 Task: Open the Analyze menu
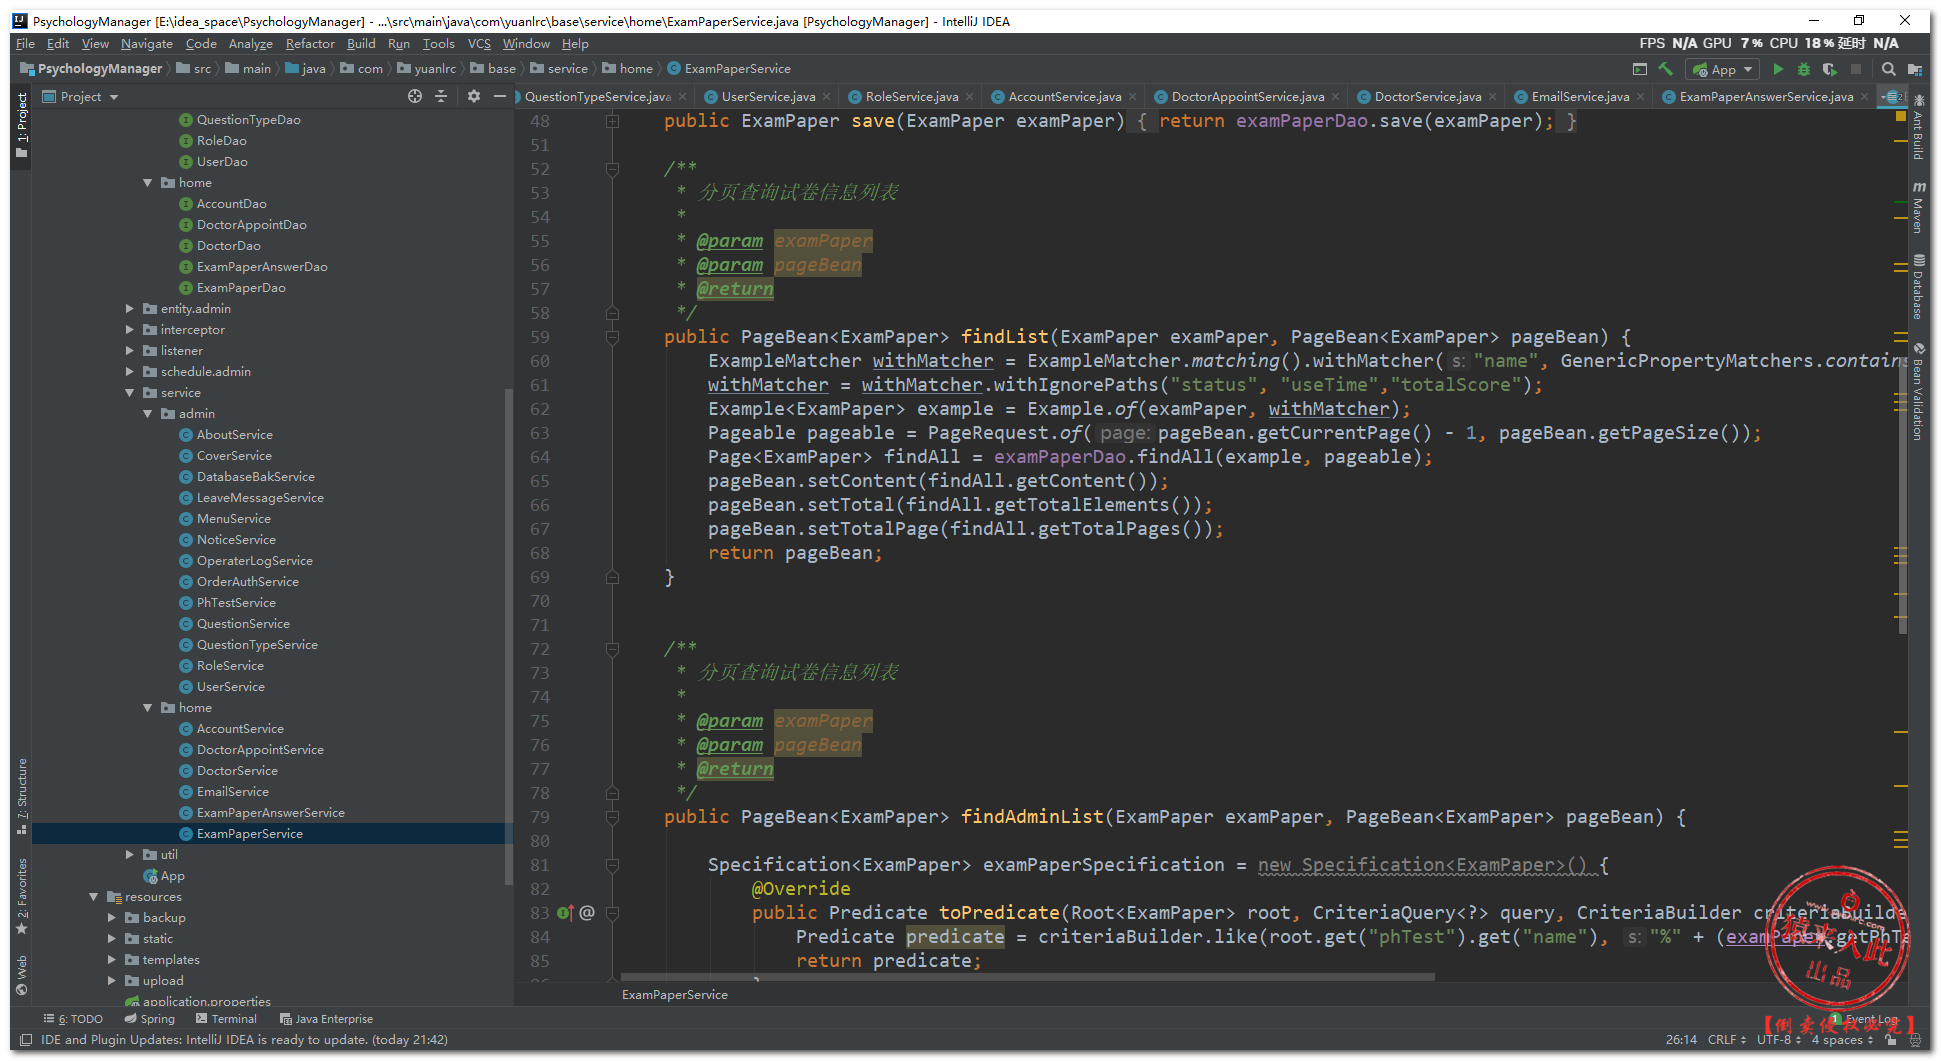pos(250,44)
